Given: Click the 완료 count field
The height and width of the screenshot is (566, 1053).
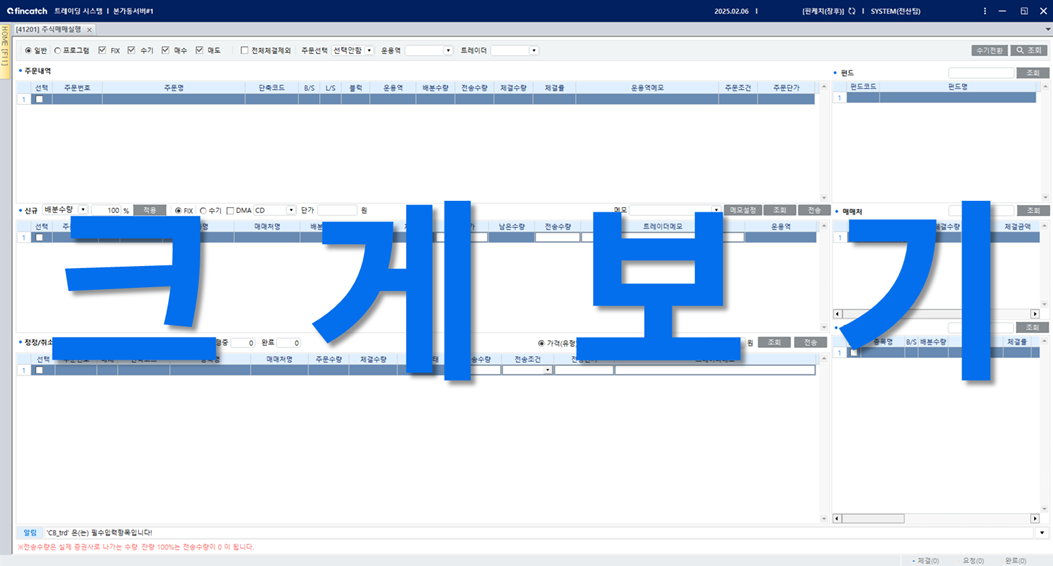Looking at the screenshot, I should 288,342.
